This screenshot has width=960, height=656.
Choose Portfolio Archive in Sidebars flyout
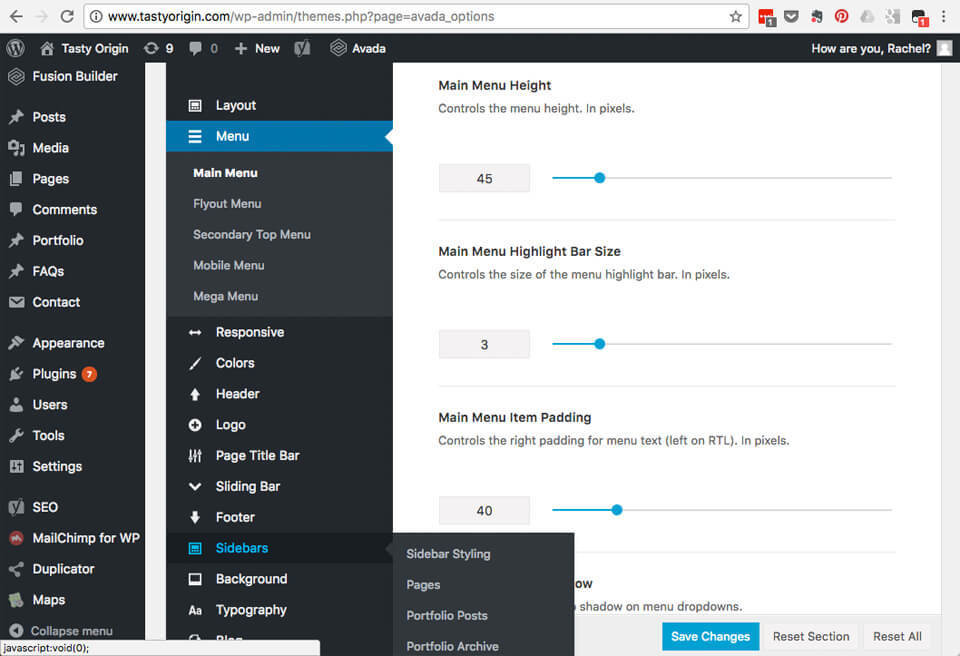point(452,646)
